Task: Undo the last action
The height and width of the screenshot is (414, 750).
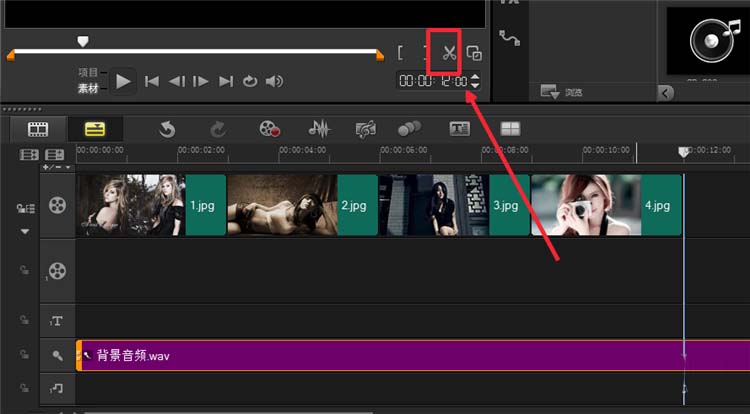Action: [167, 129]
